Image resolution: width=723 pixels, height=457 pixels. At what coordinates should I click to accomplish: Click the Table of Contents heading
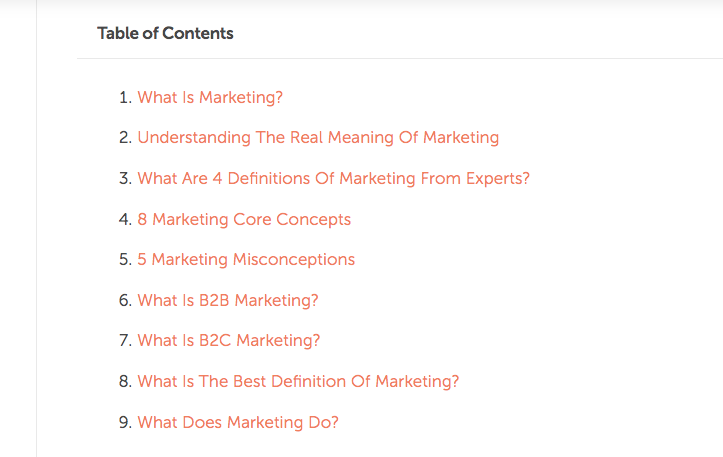click(165, 33)
